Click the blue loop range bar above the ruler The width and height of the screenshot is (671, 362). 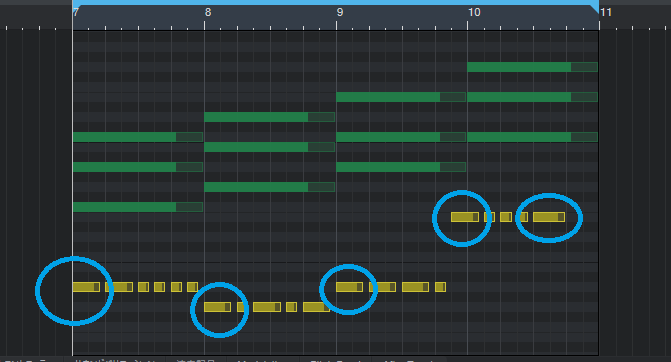tap(336, 3)
